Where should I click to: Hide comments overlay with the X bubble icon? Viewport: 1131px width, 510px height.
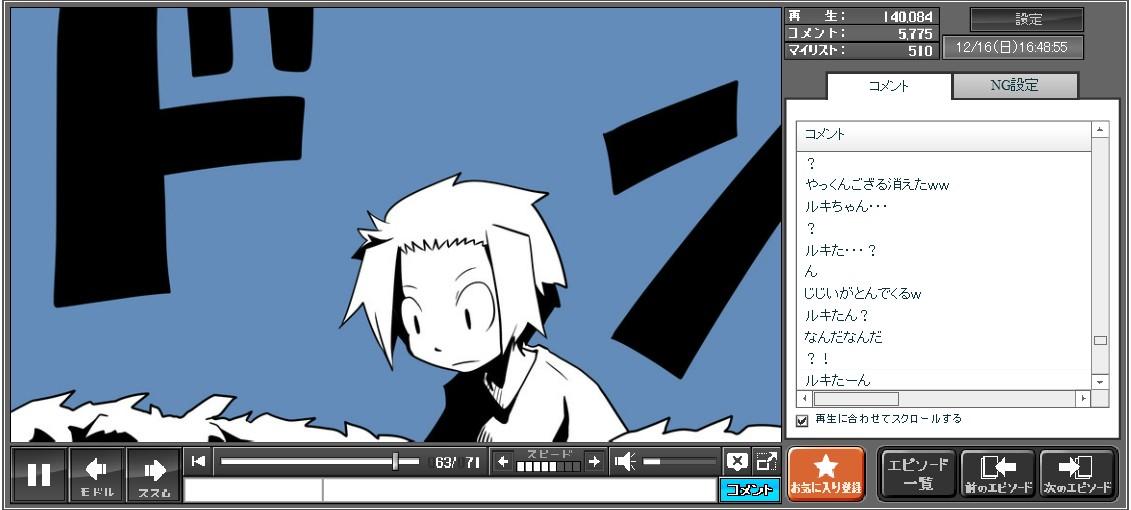pos(737,461)
